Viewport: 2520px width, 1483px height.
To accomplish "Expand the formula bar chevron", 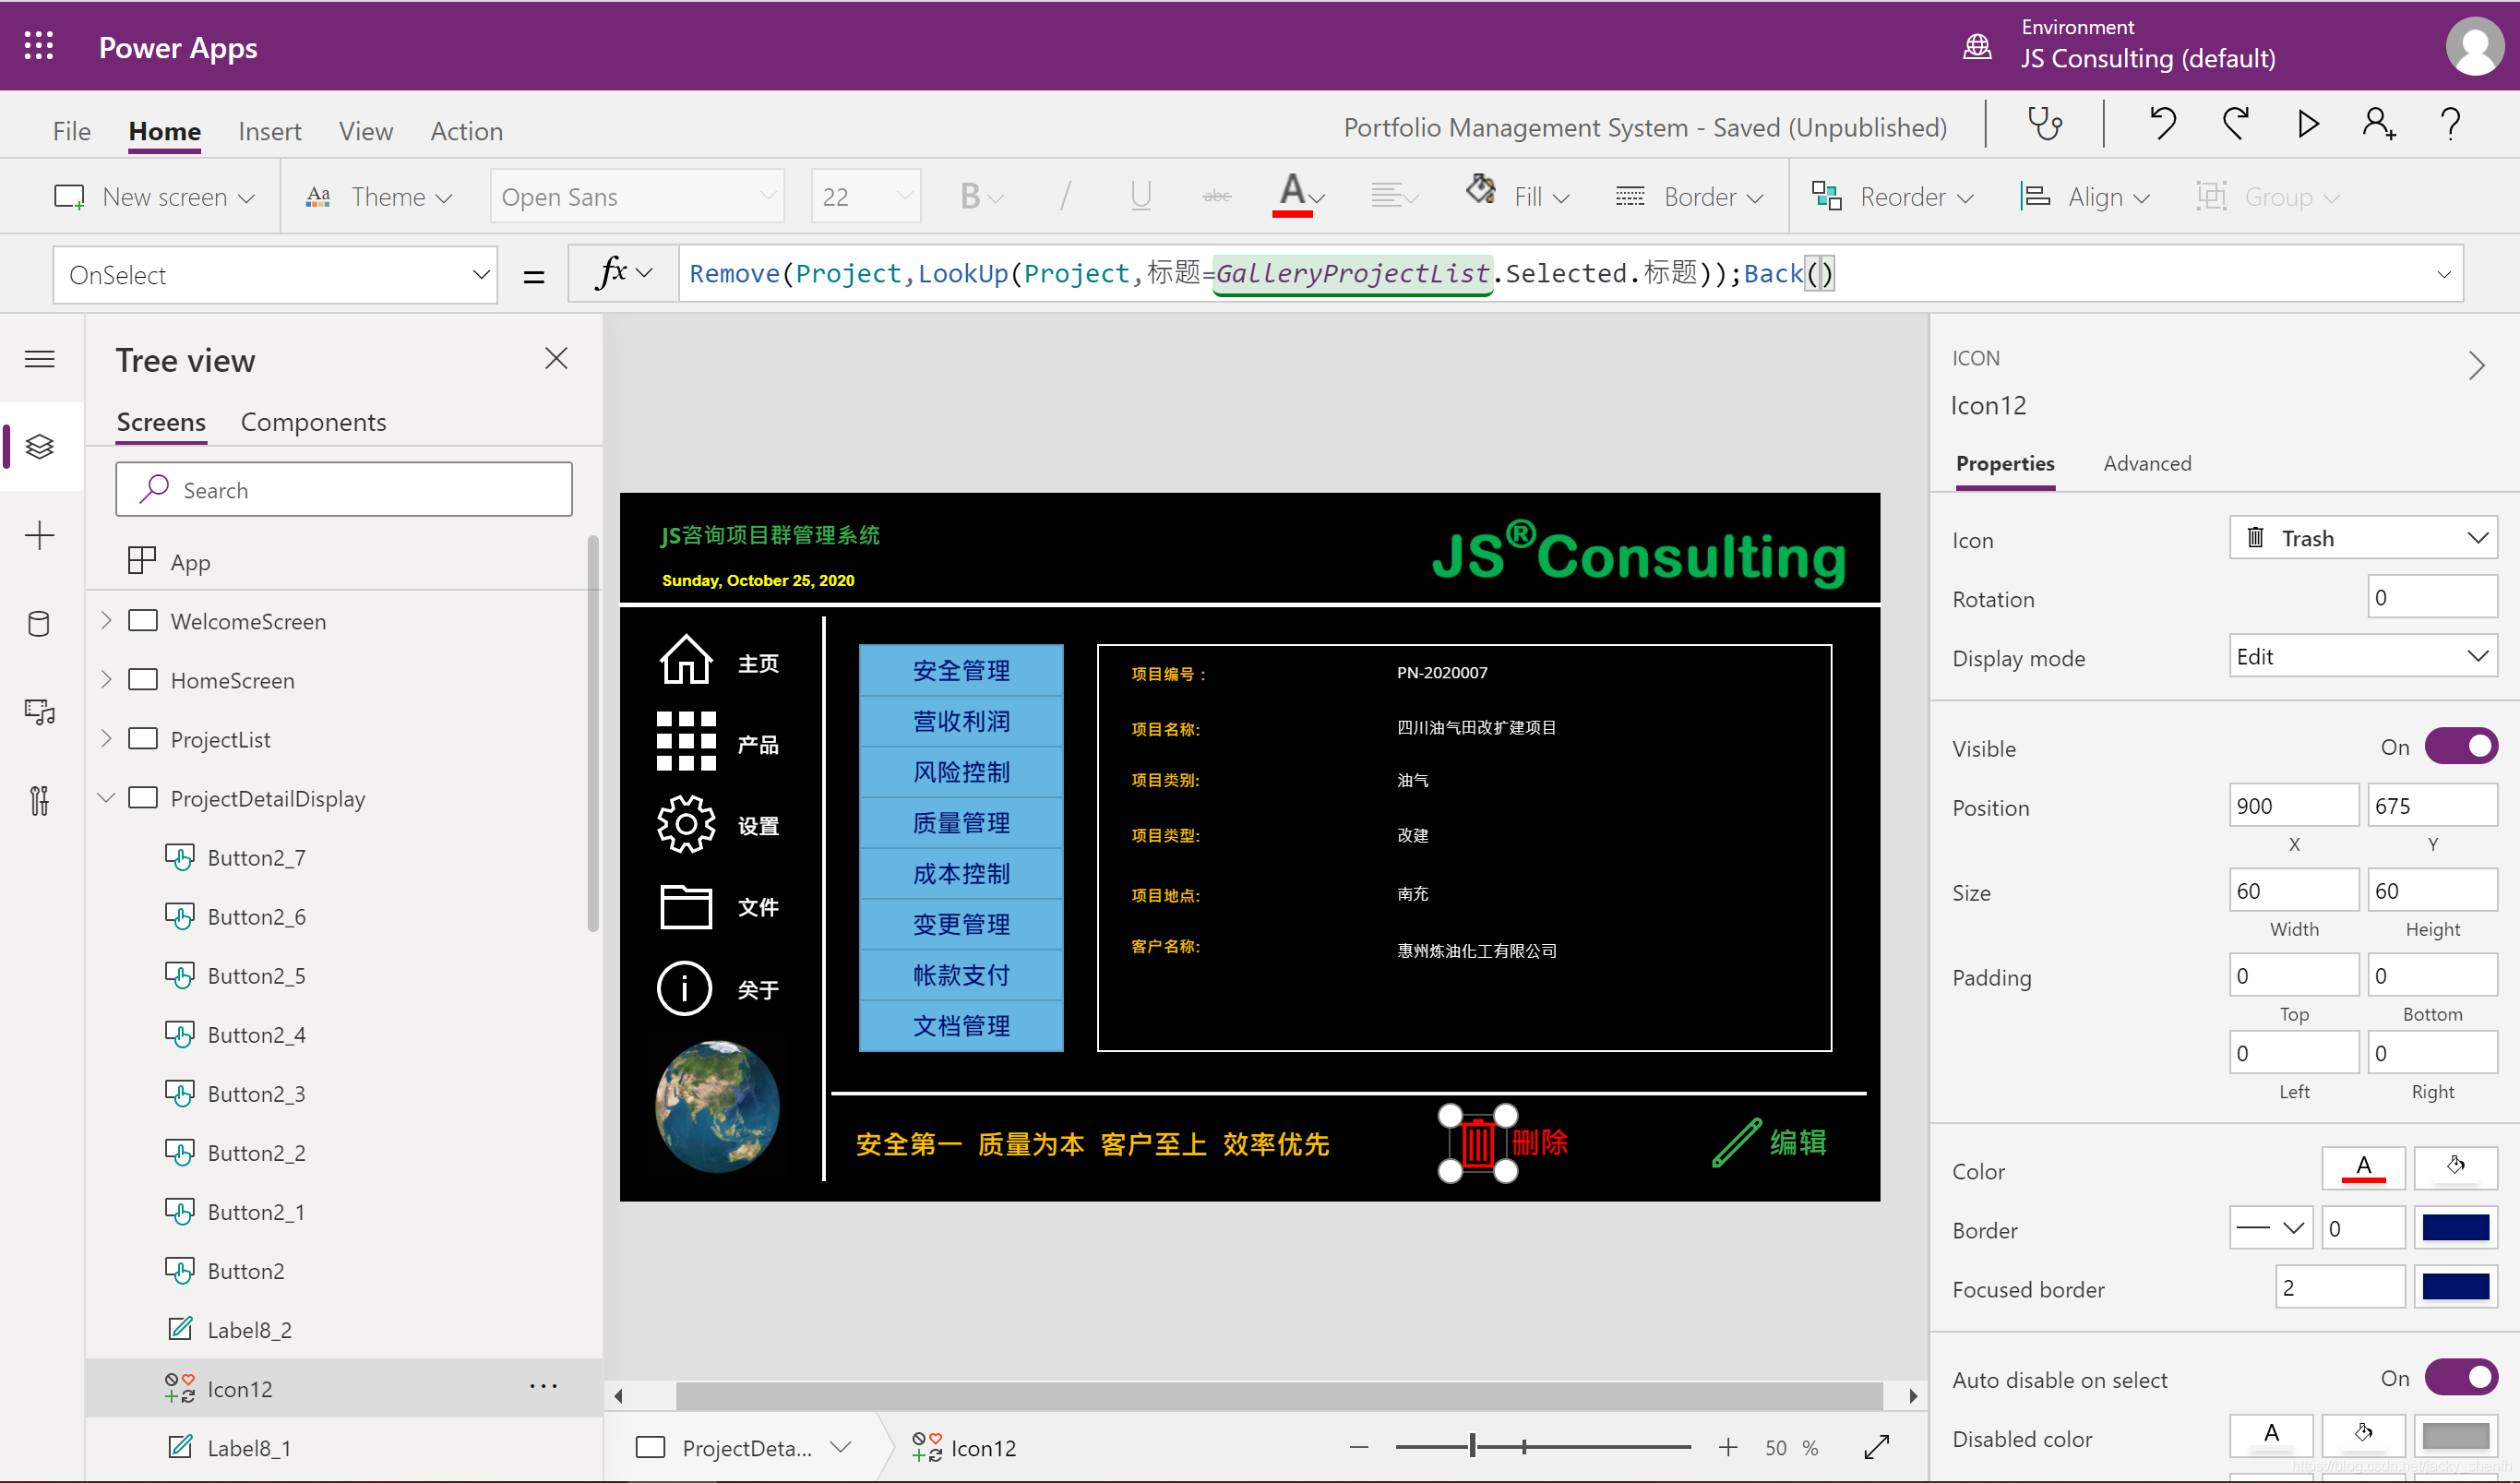I will pyautogui.click(x=2443, y=274).
